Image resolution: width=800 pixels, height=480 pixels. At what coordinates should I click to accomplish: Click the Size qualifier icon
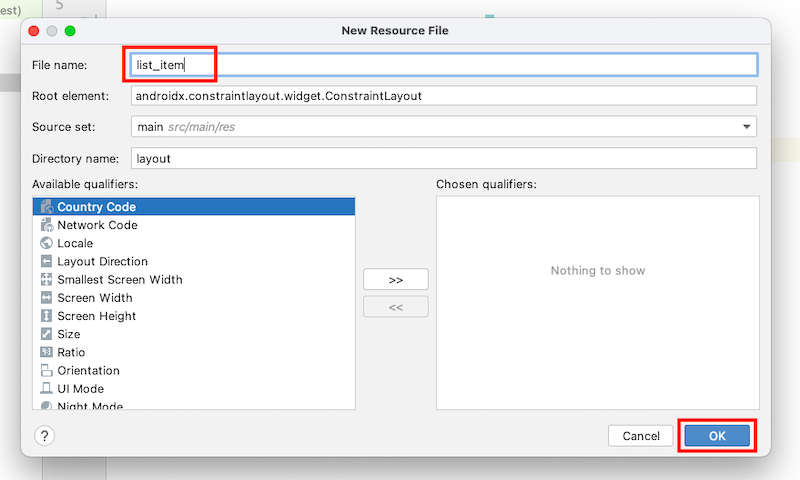click(46, 334)
